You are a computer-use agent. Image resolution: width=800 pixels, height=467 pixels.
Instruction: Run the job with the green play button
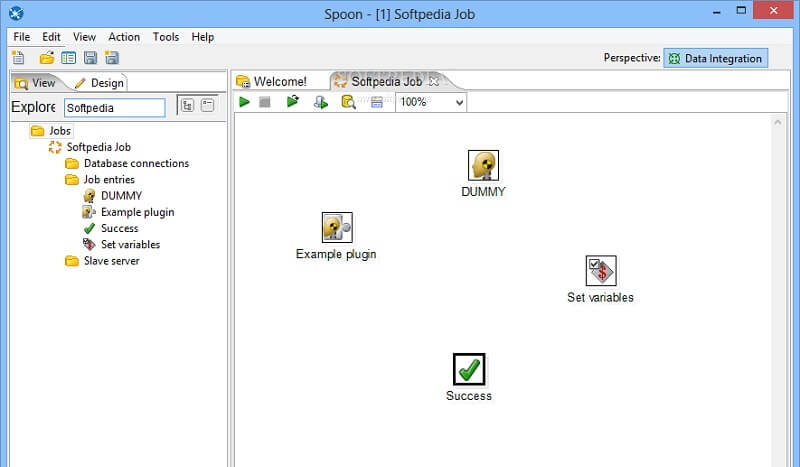click(244, 102)
